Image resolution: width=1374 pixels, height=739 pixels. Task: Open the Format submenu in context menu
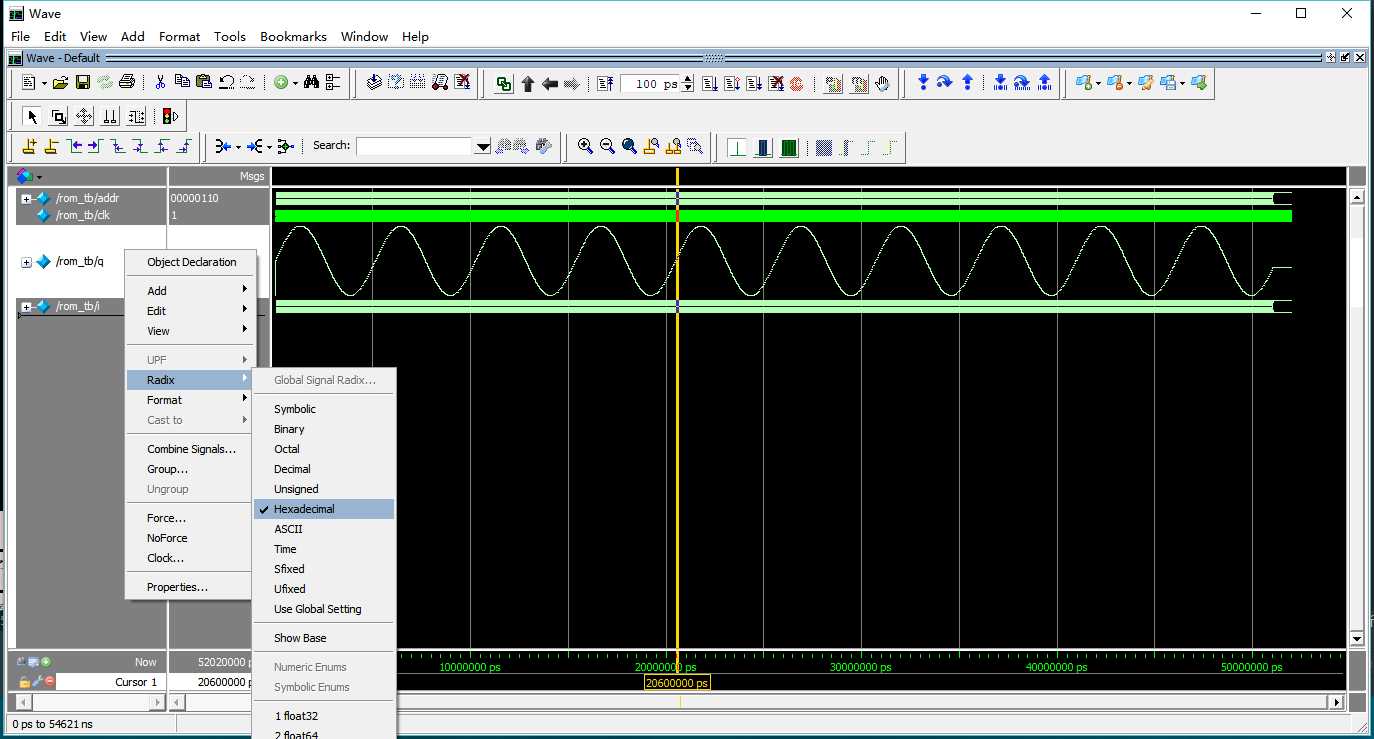point(190,400)
